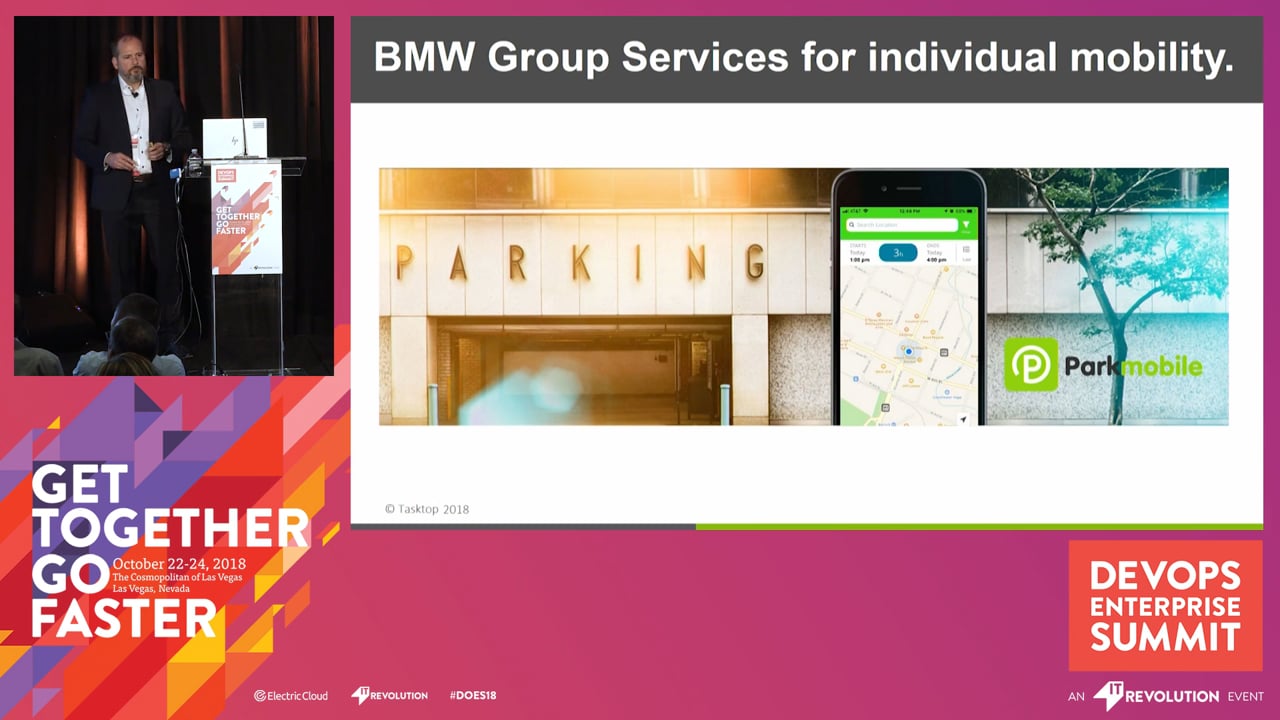Click the Electric Cloud sponsor logo

(x=290, y=695)
